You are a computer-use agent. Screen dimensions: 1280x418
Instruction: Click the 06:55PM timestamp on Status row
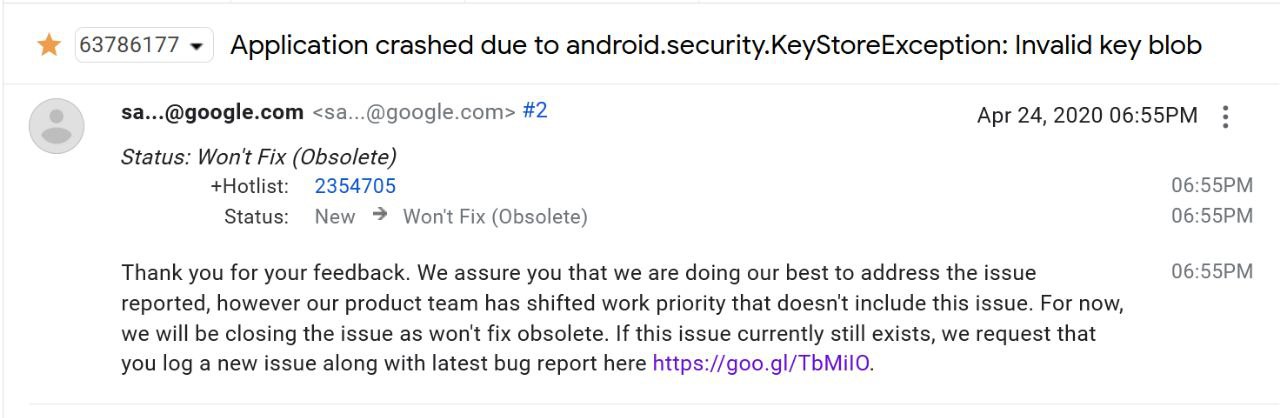tap(1212, 216)
